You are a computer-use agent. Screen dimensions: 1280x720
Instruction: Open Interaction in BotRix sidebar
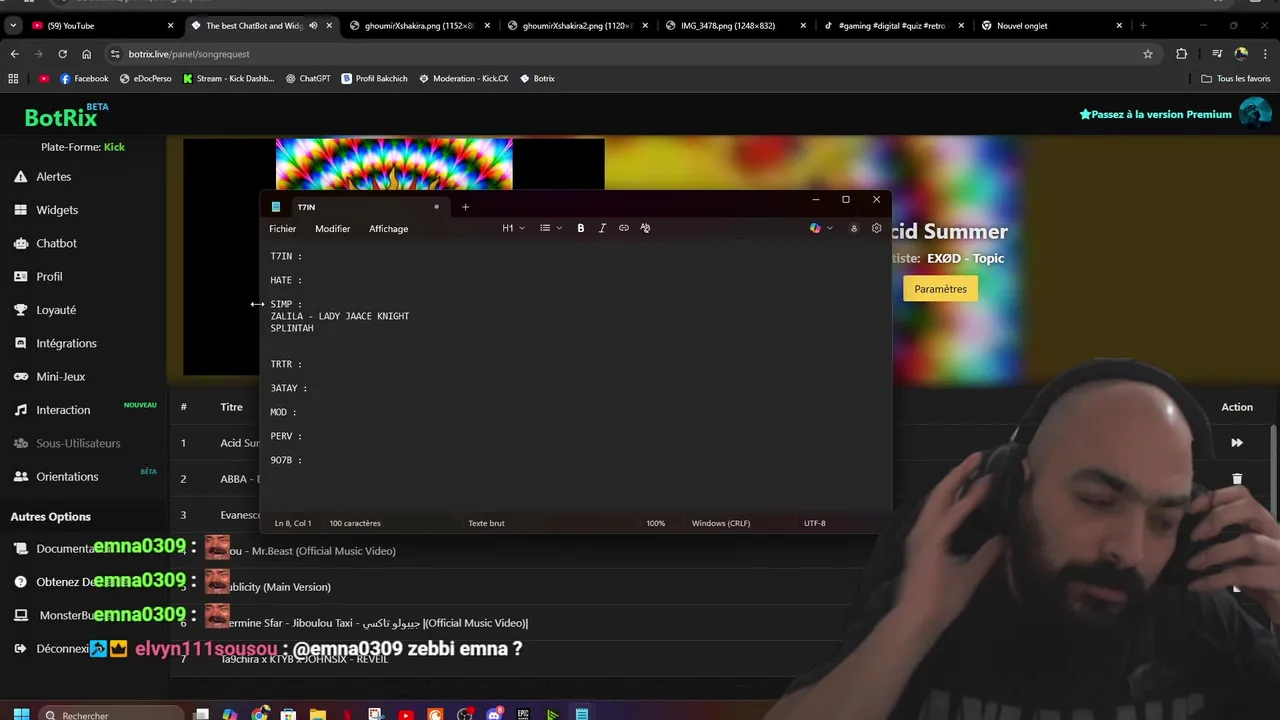(63, 410)
